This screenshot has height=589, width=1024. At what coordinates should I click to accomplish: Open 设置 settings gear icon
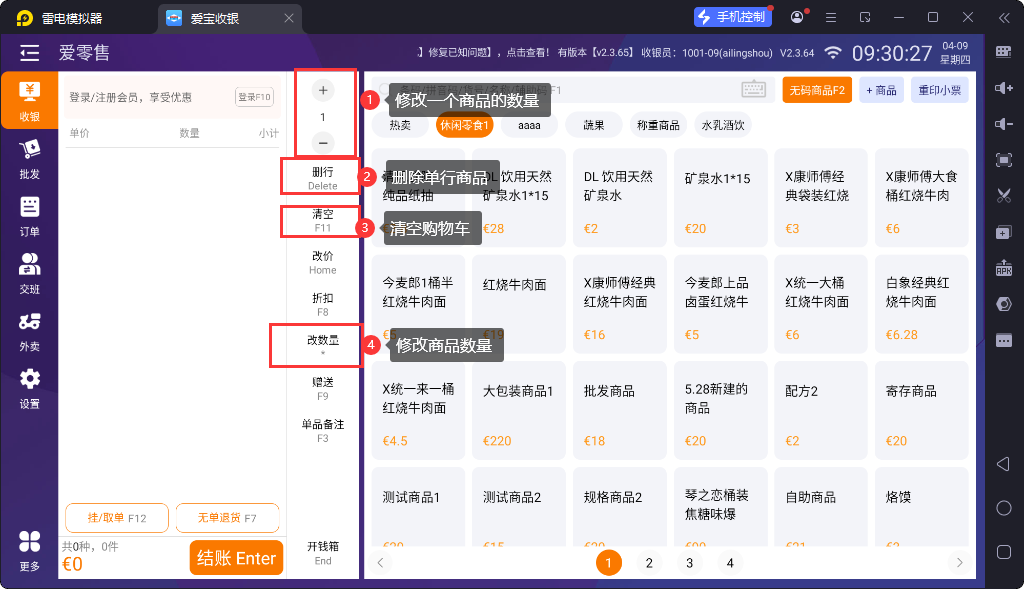coord(29,387)
